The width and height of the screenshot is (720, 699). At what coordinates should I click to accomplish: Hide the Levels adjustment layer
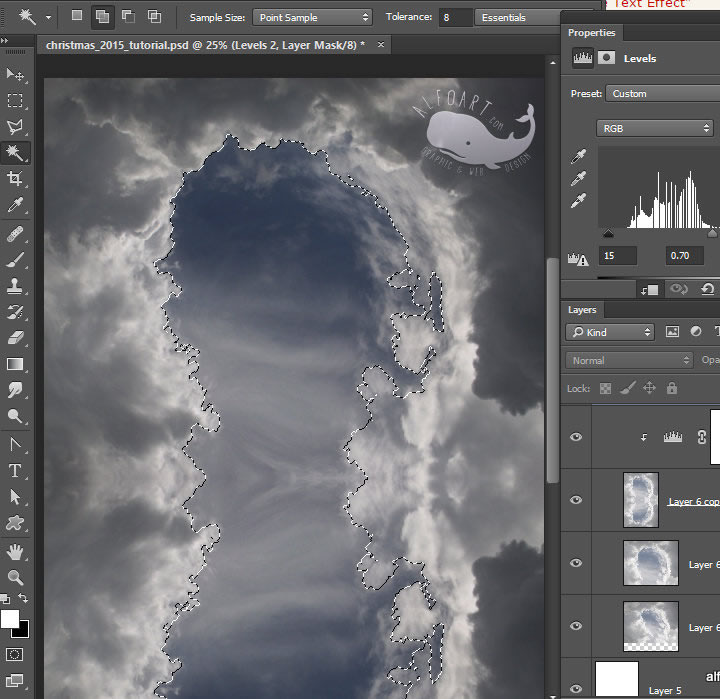pyautogui.click(x=575, y=437)
